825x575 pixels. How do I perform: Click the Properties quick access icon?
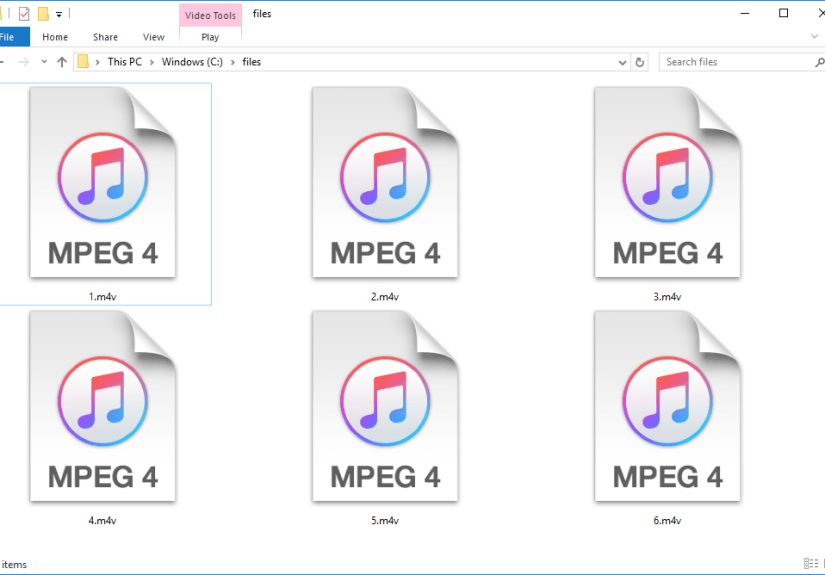pos(24,14)
